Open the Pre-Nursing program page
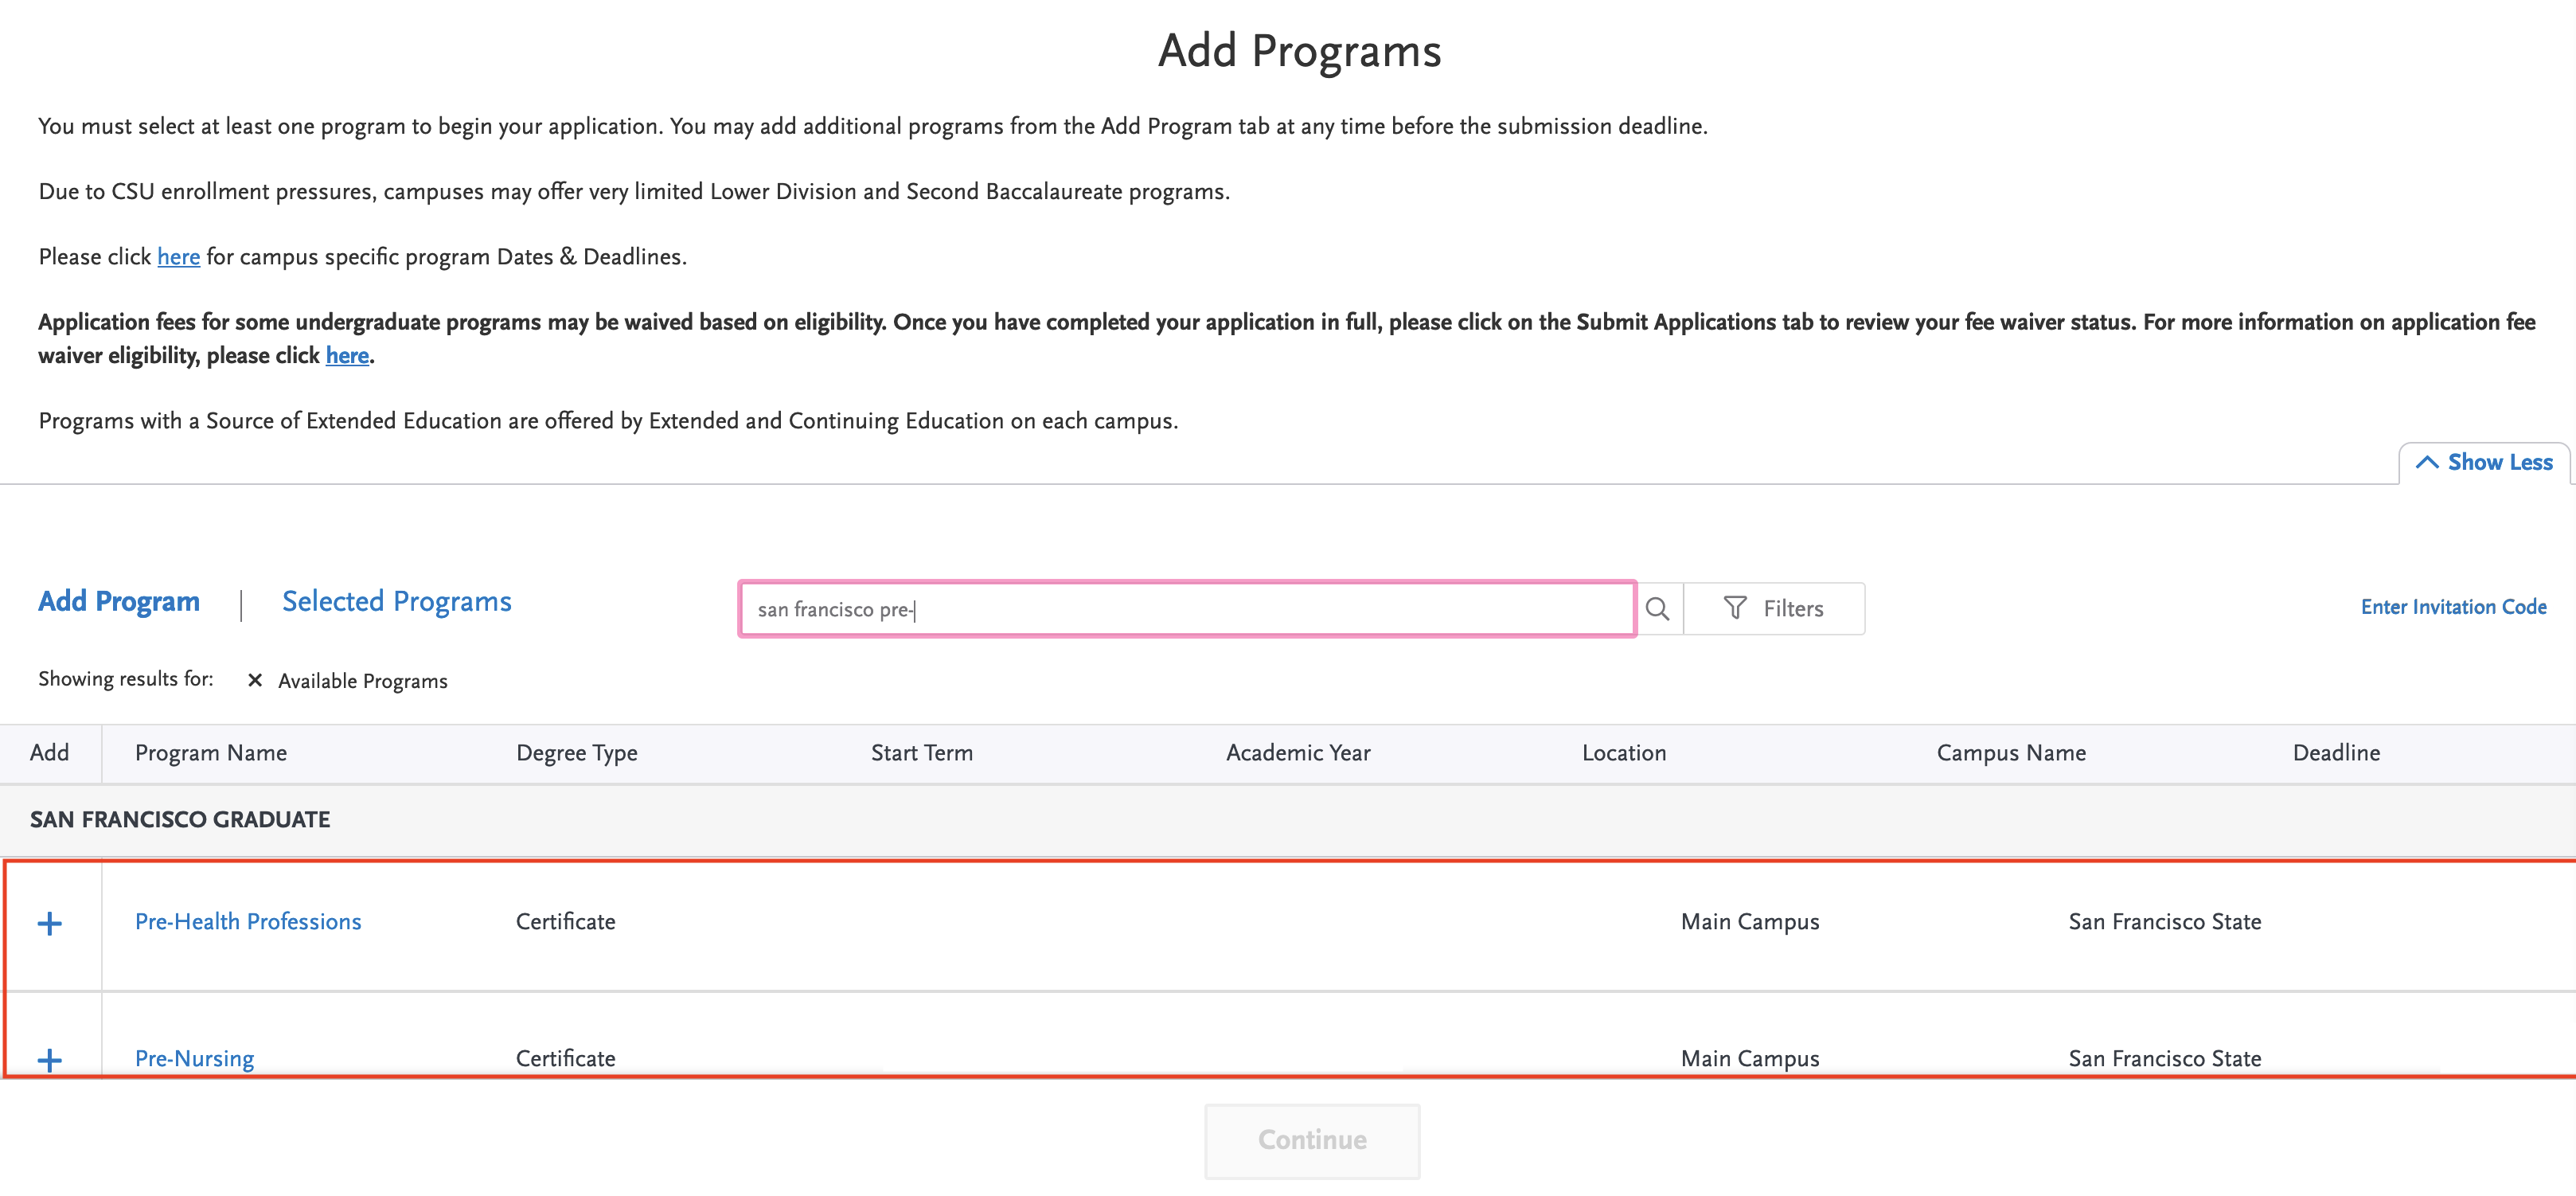The image size is (2576, 1196). tap(195, 1058)
